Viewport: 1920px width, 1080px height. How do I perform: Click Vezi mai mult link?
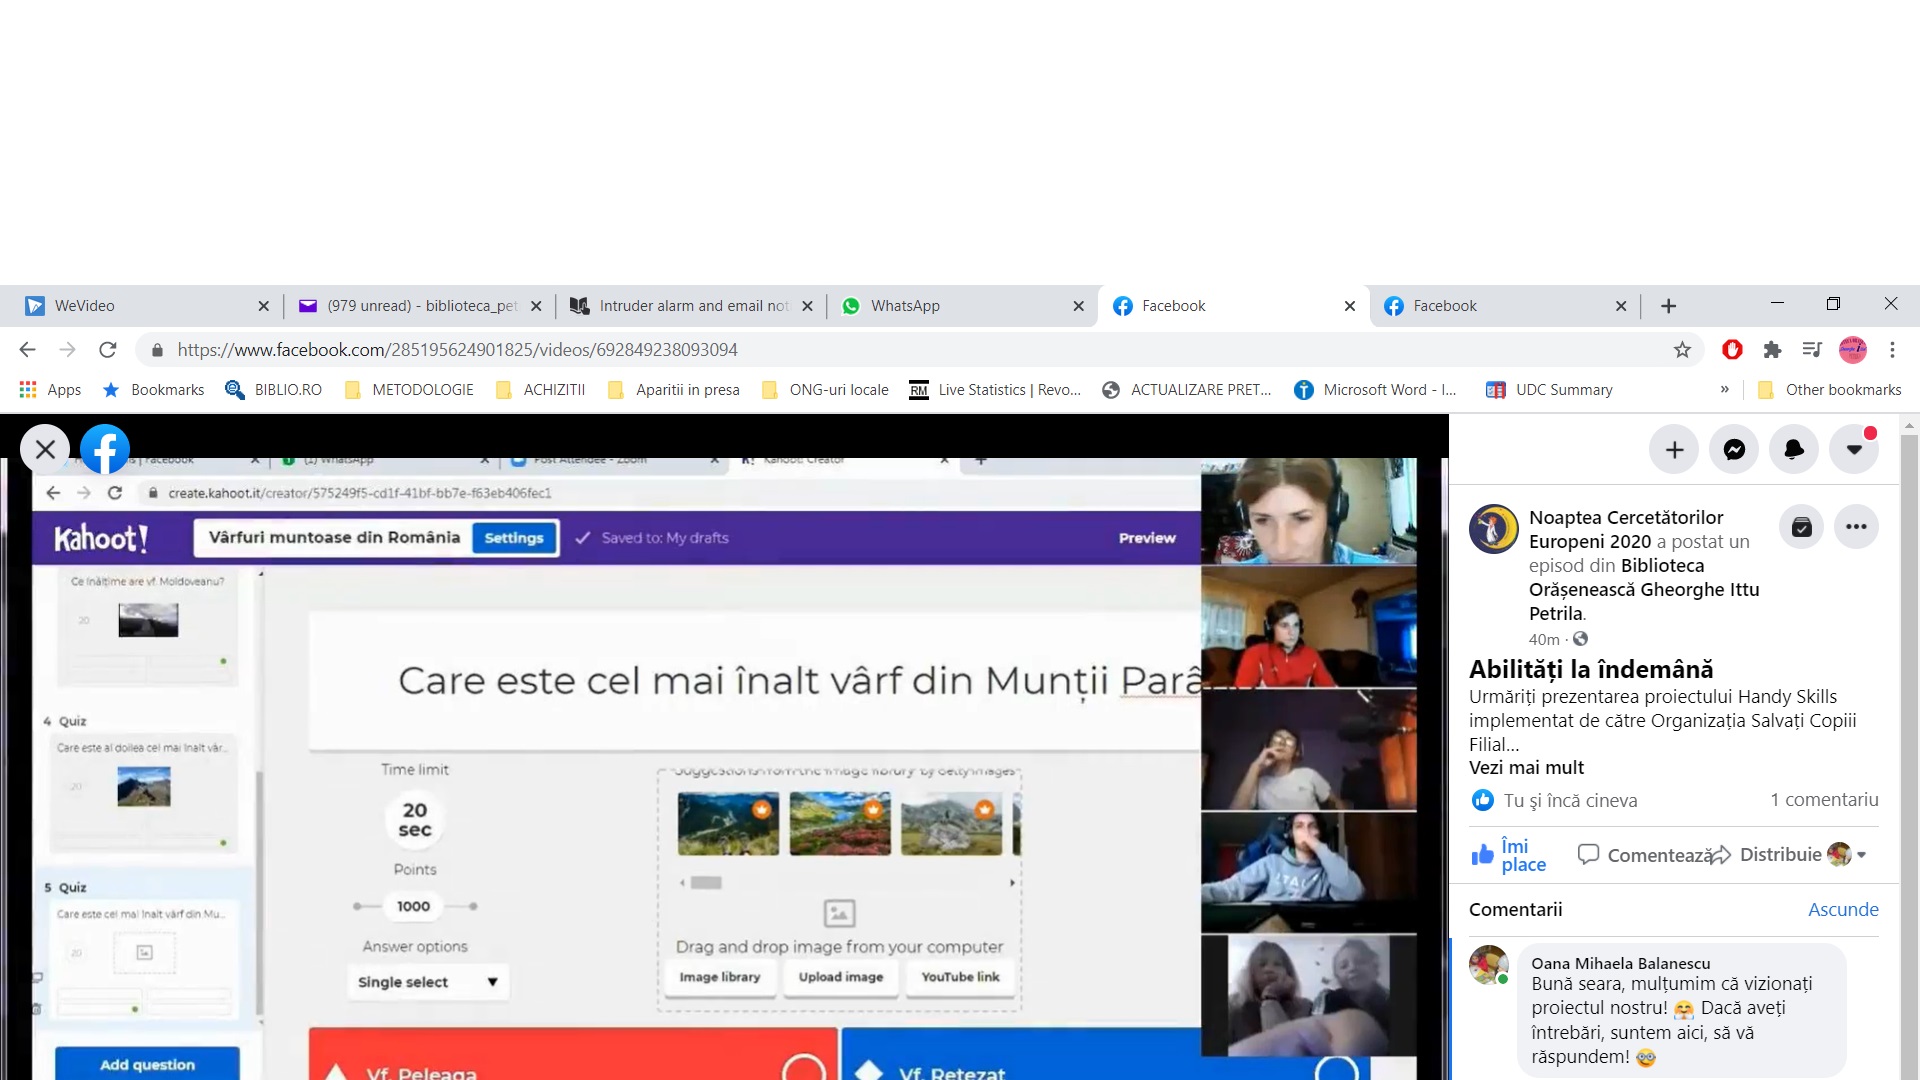coord(1526,767)
